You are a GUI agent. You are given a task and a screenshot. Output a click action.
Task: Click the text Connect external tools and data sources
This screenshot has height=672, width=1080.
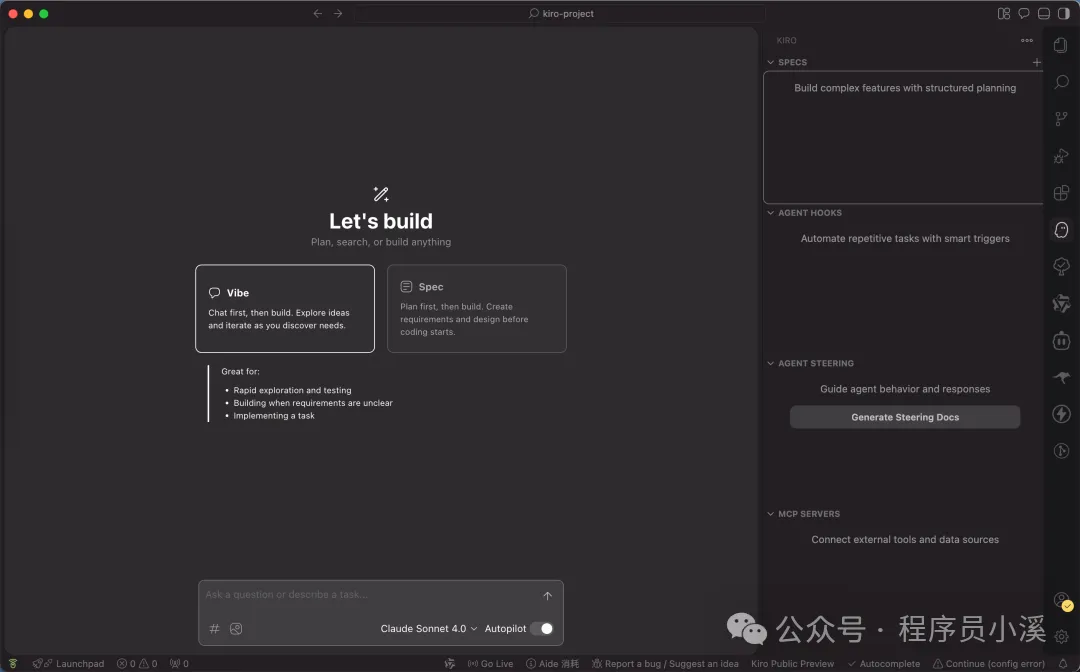904,540
